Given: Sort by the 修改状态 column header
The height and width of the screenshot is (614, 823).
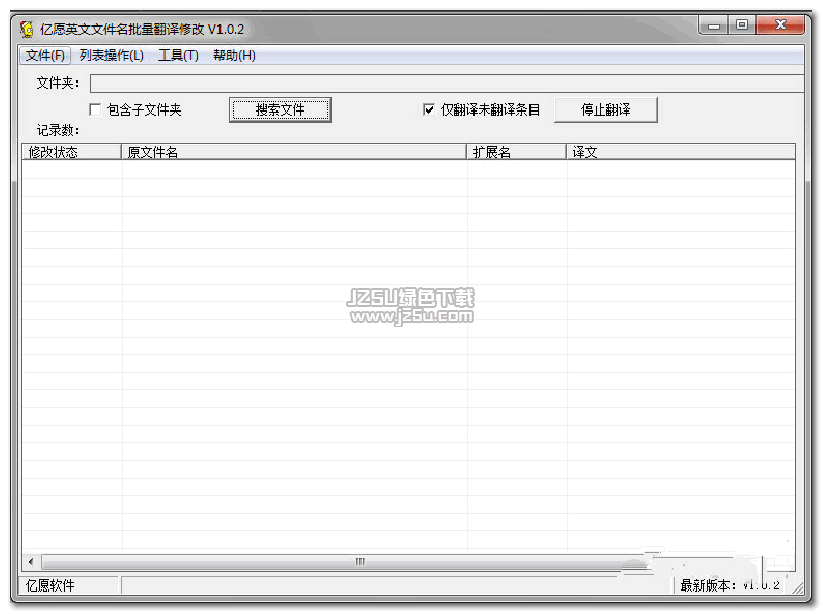Looking at the screenshot, I should 71,152.
